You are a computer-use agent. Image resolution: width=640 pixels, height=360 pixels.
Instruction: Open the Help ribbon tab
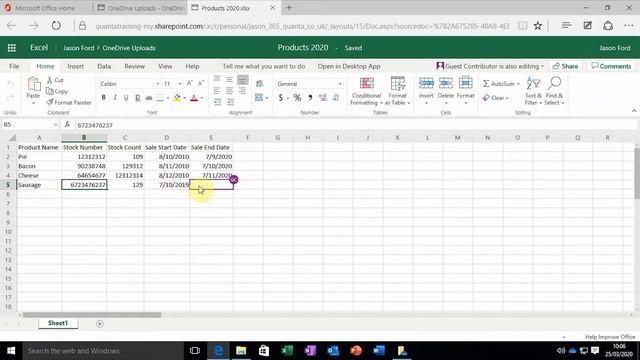(x=192, y=66)
